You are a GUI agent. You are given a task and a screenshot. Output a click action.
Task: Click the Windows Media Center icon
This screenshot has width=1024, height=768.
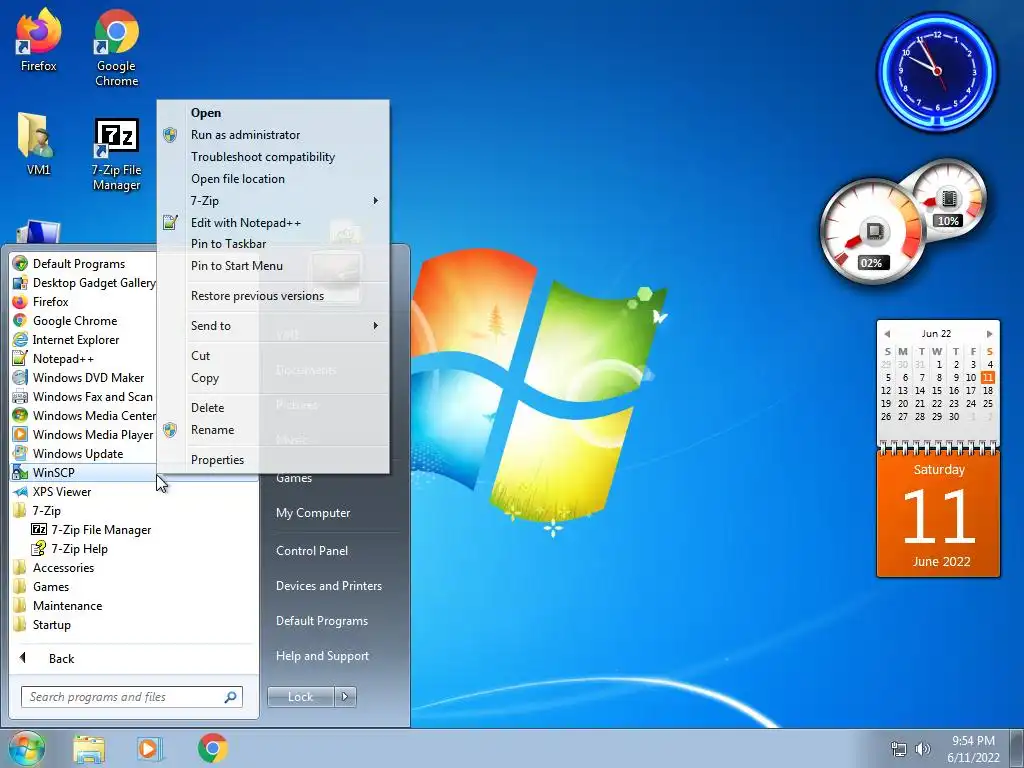20,415
